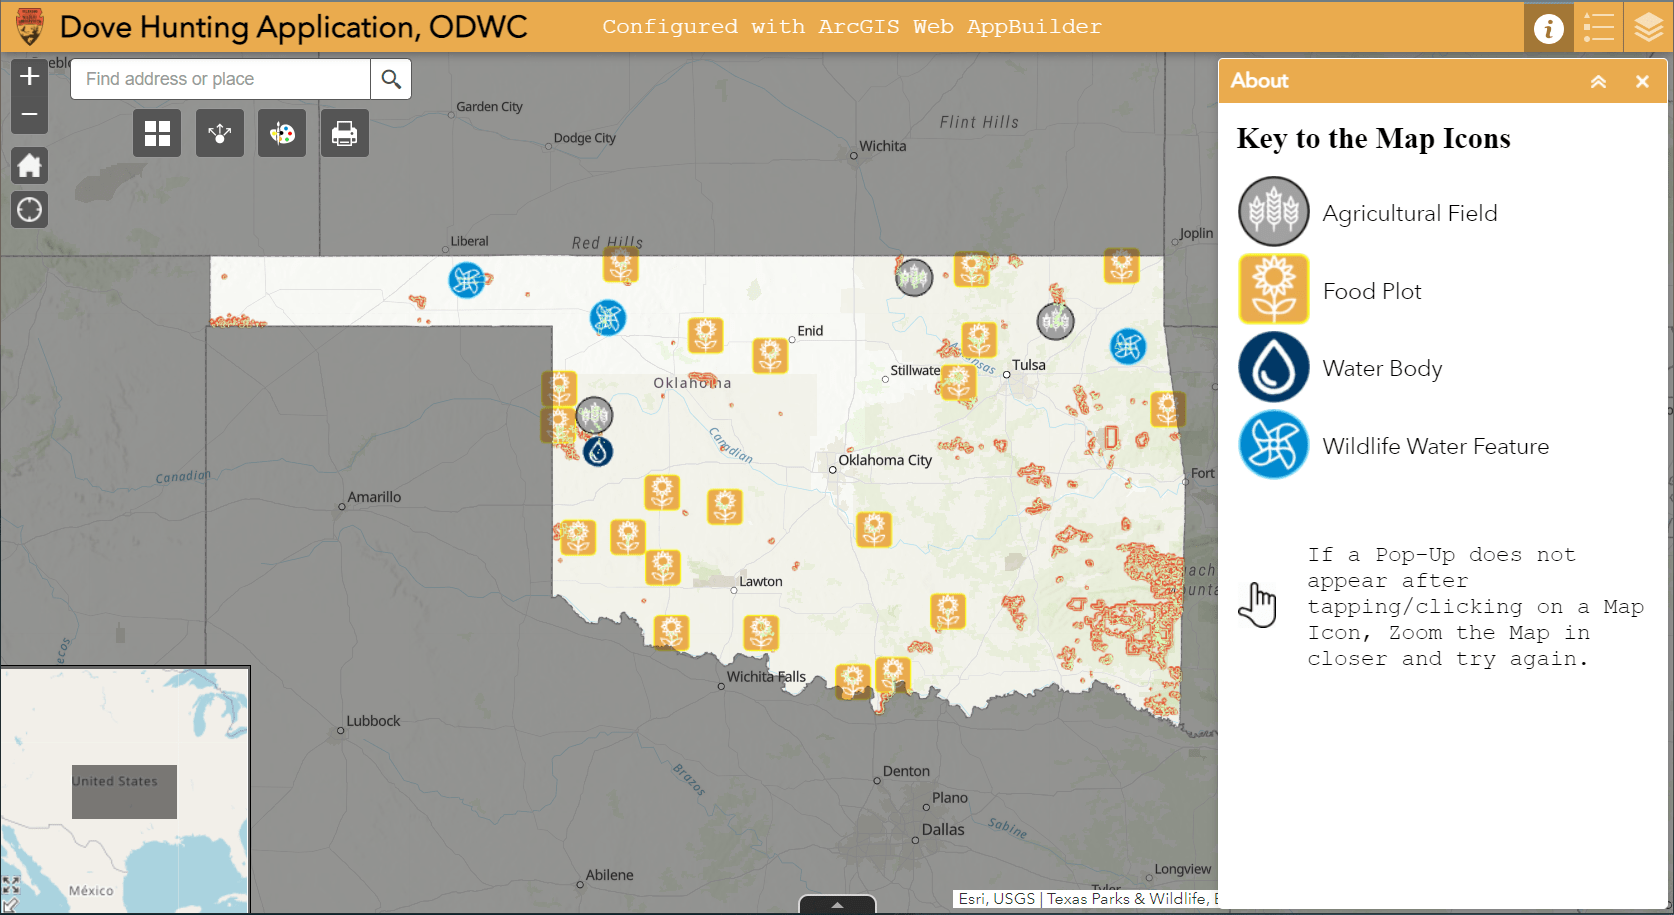Open the Layer List widget
1674x915 pixels.
[1648, 27]
